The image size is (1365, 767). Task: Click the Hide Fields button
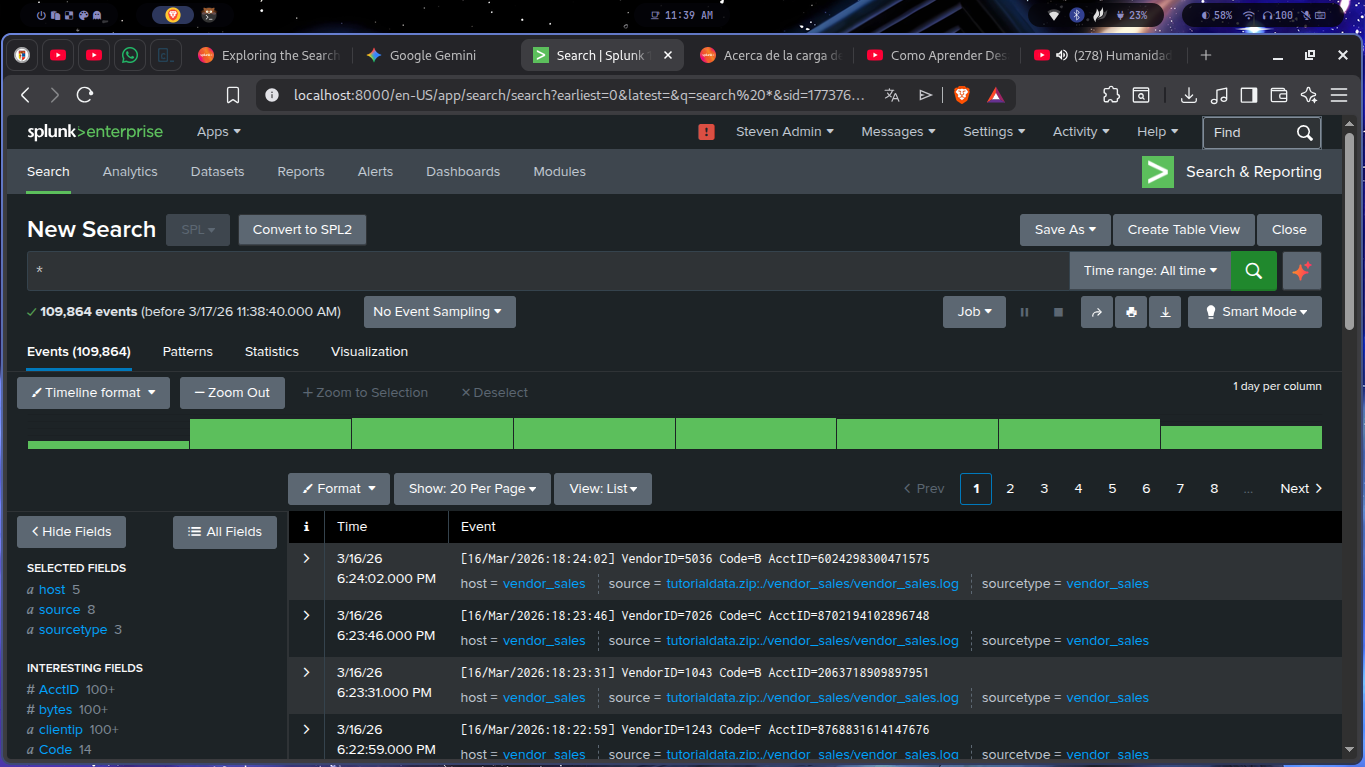71,532
